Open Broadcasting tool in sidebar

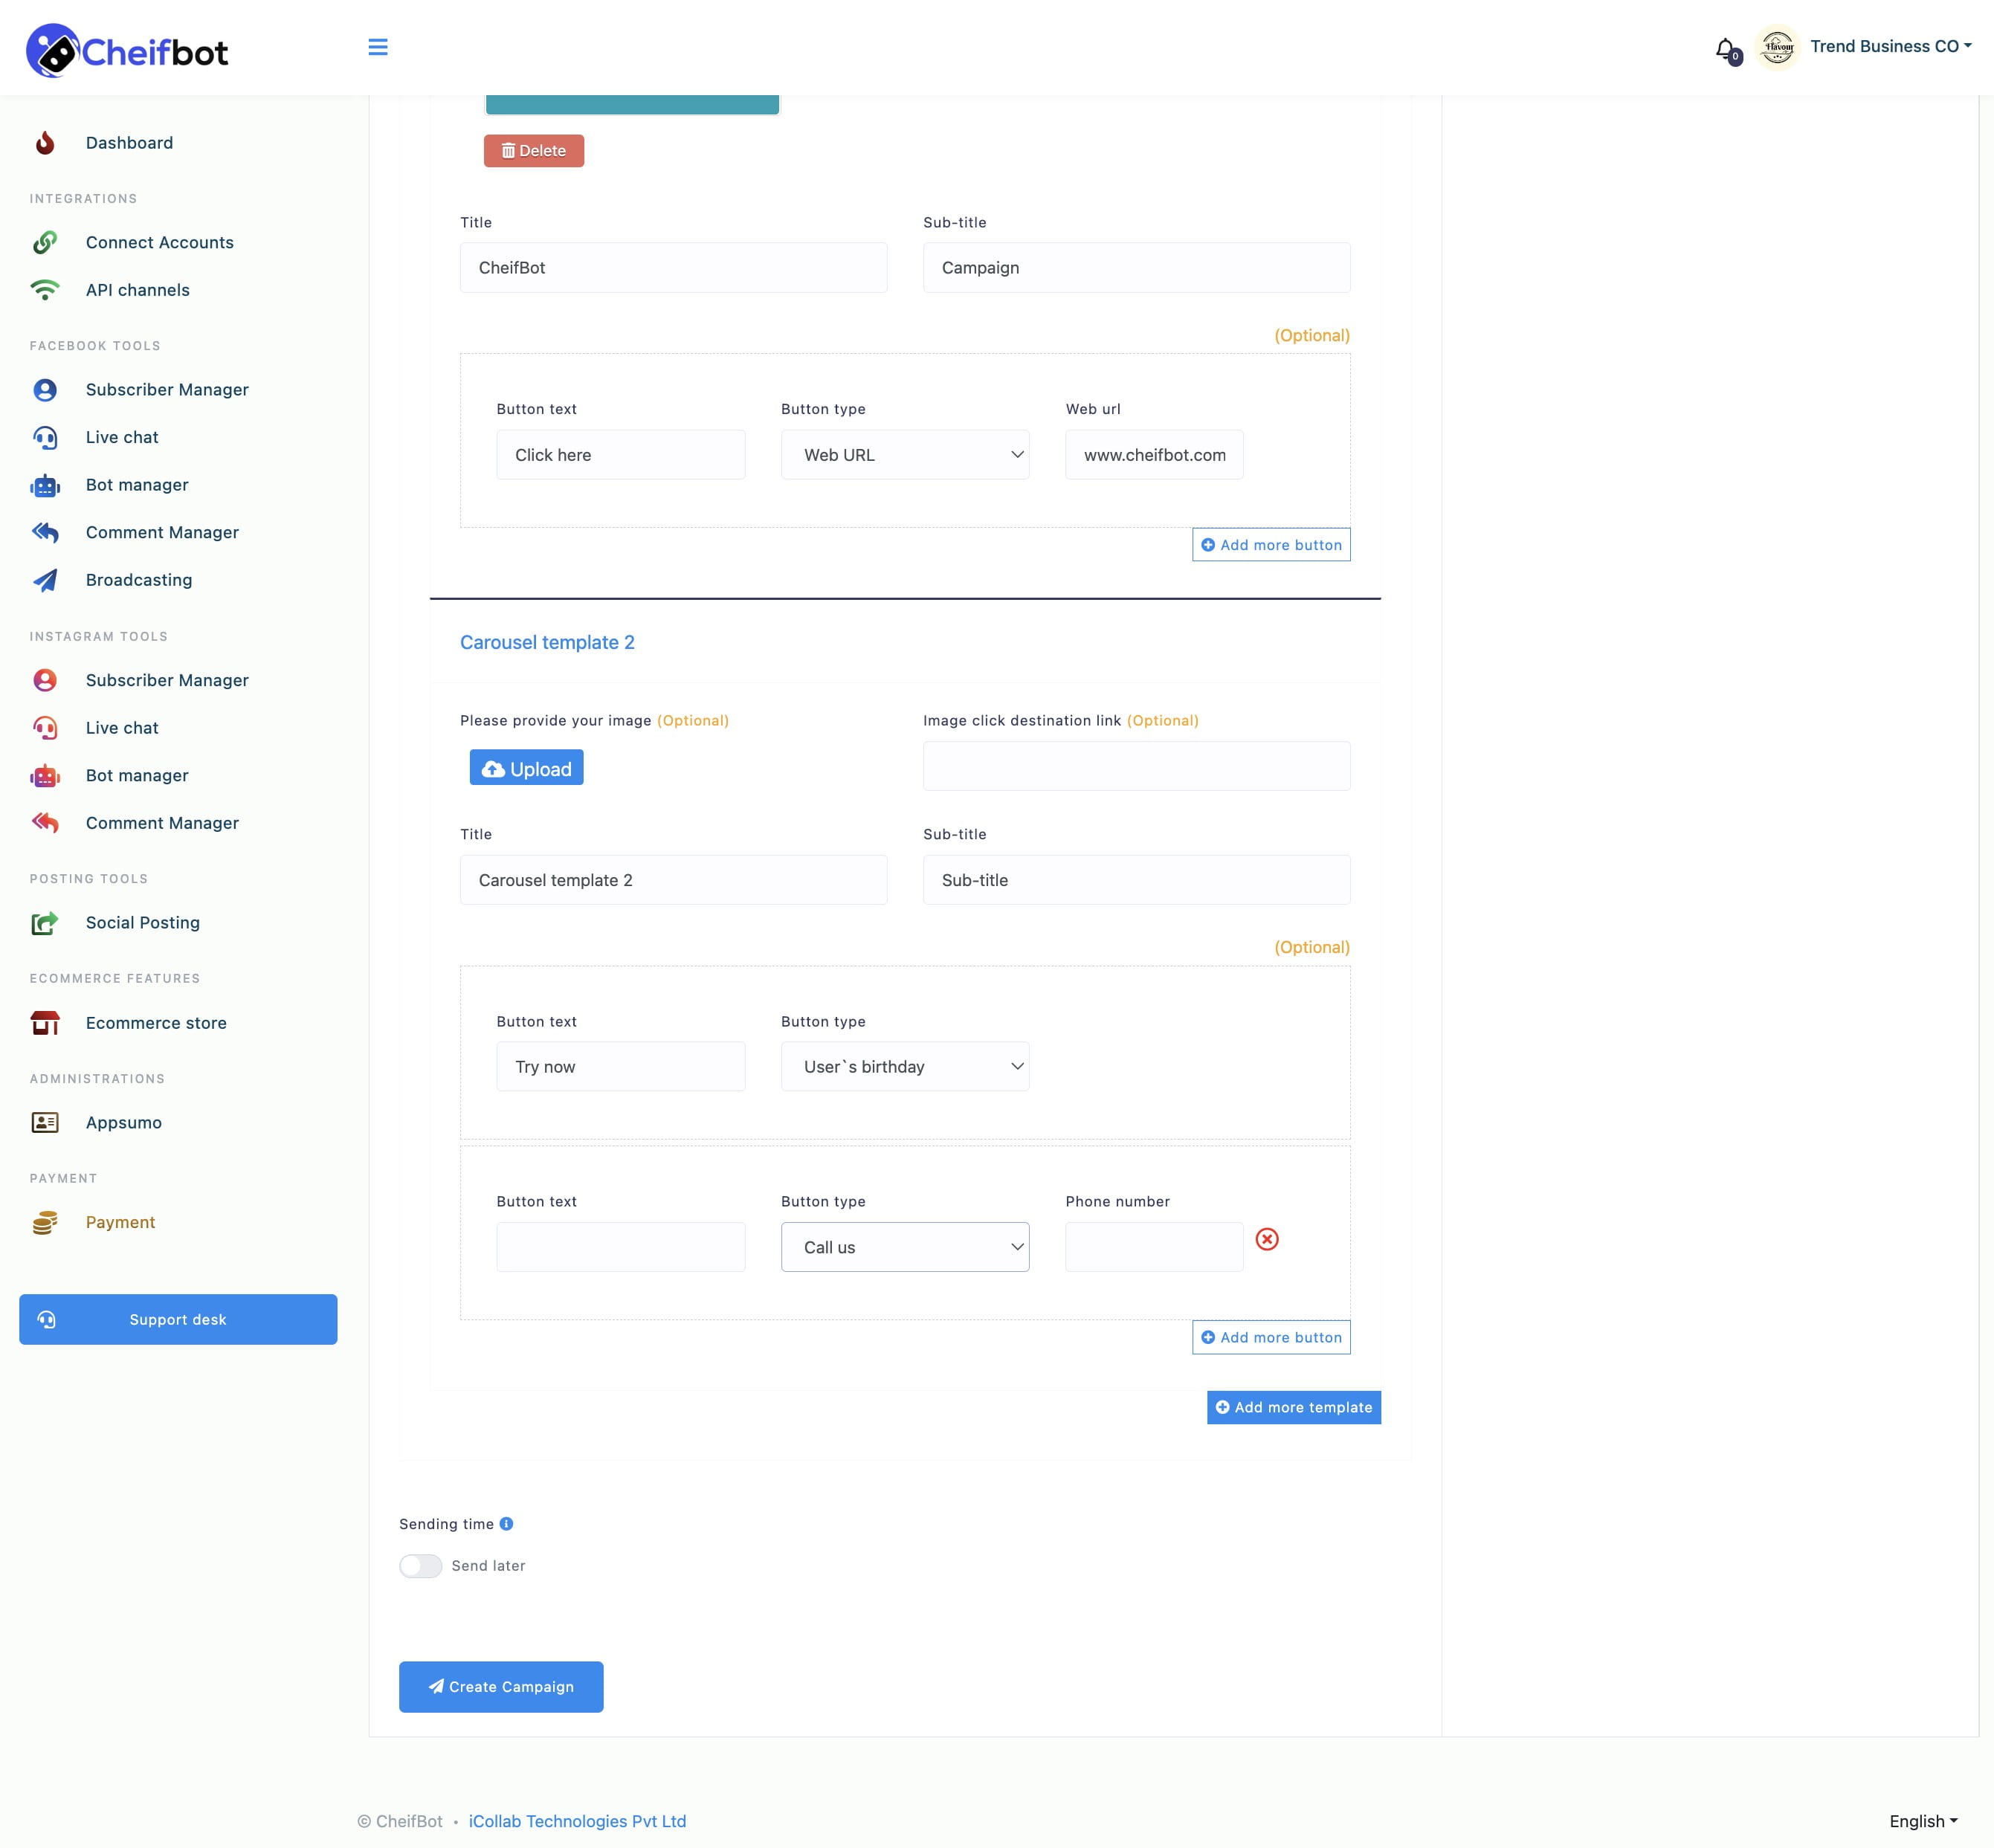pos(139,578)
